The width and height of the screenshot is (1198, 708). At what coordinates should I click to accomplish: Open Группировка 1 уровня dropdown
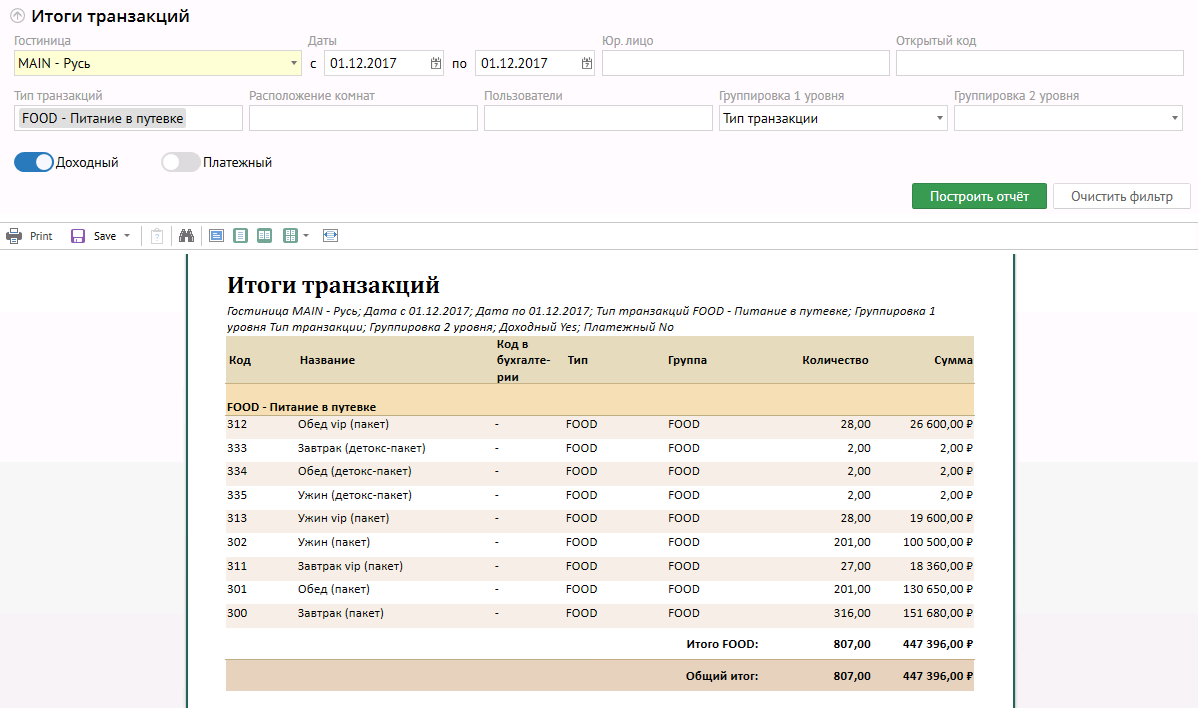[x=940, y=119]
